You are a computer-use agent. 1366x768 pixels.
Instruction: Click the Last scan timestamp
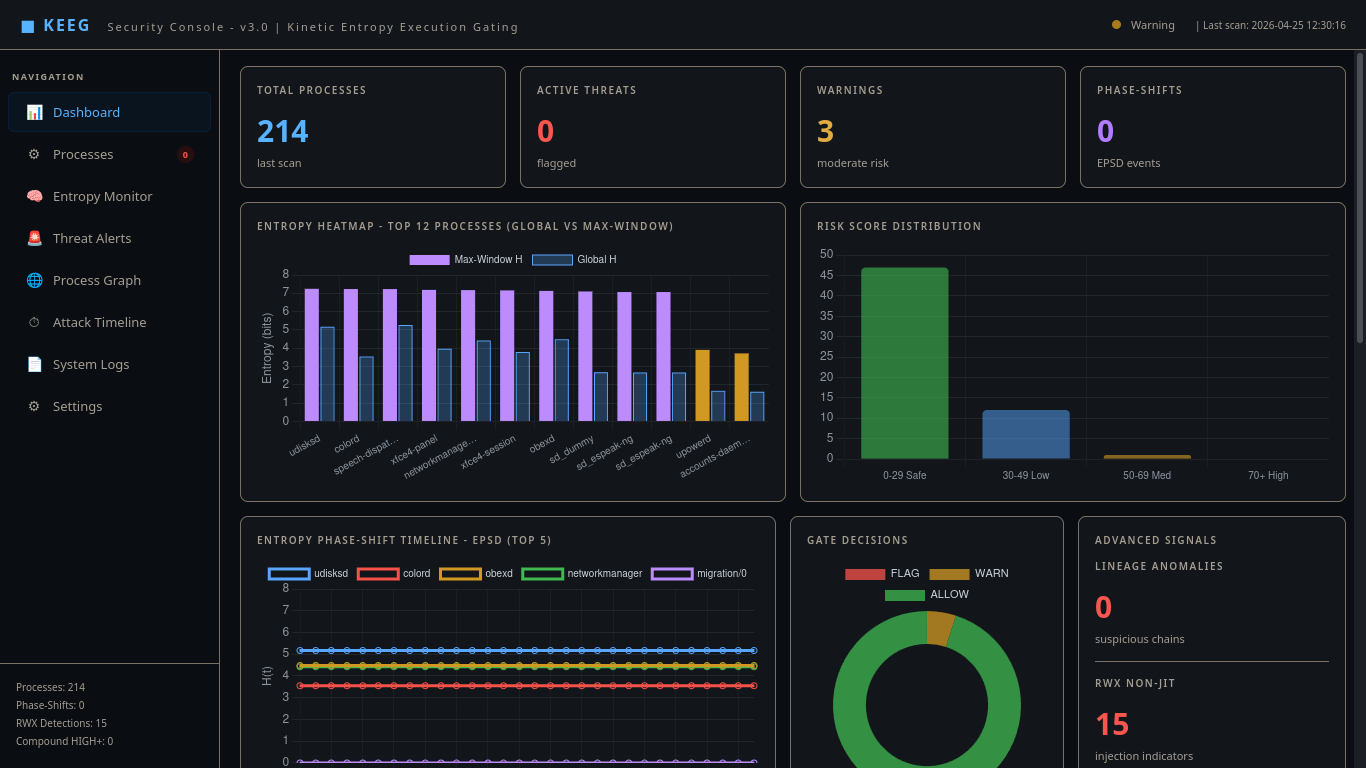1271,25
